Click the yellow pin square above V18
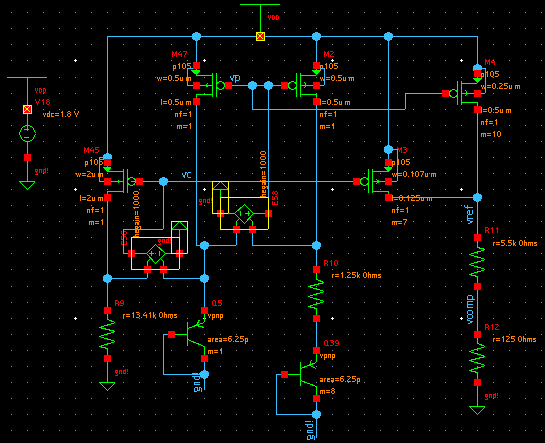 [x=27, y=109]
